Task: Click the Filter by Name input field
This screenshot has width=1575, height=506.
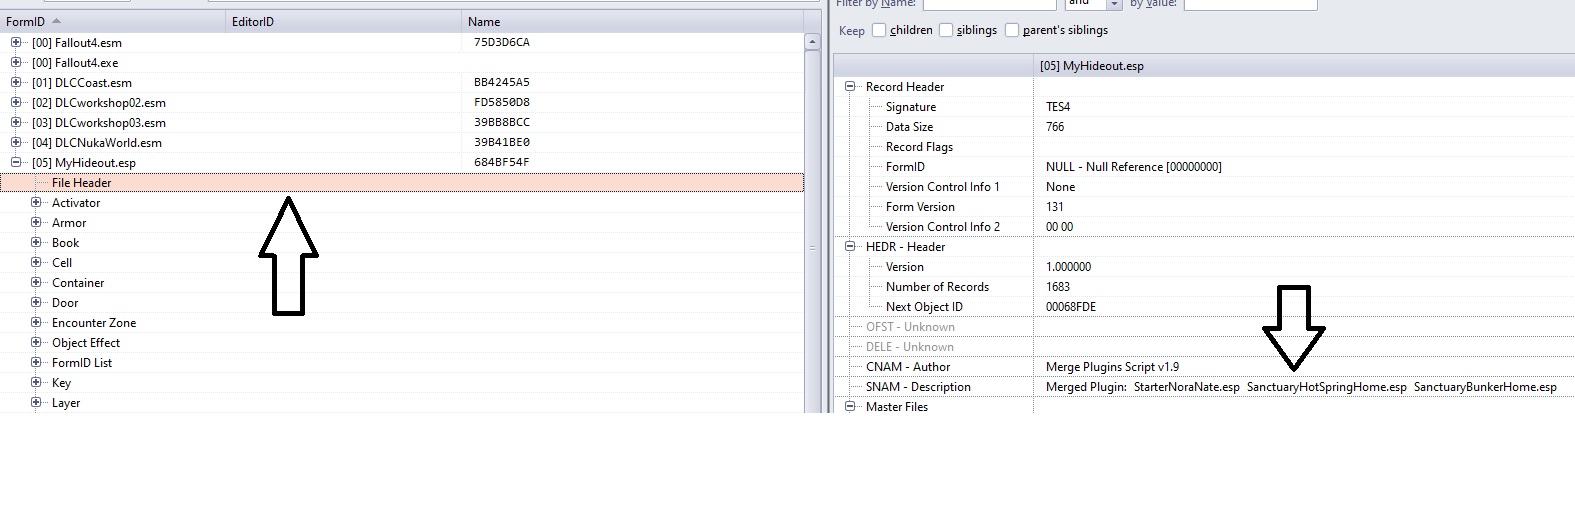Action: [x=990, y=5]
